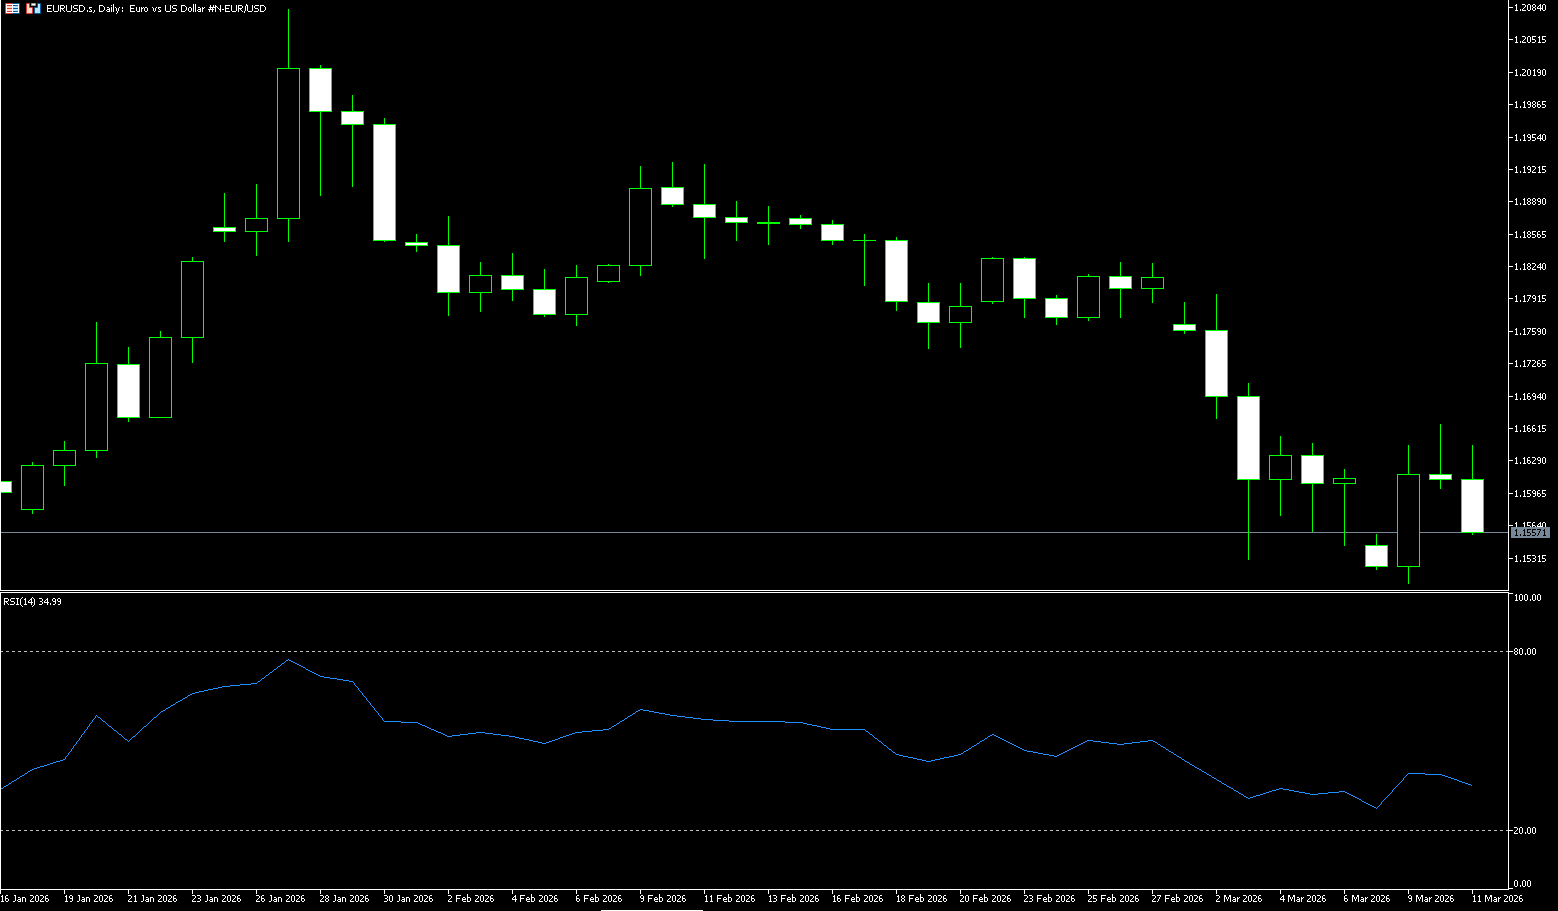This screenshot has height=911, width=1558.
Task: Click the Depth of Market icon at top-left
Action: click(12, 8)
